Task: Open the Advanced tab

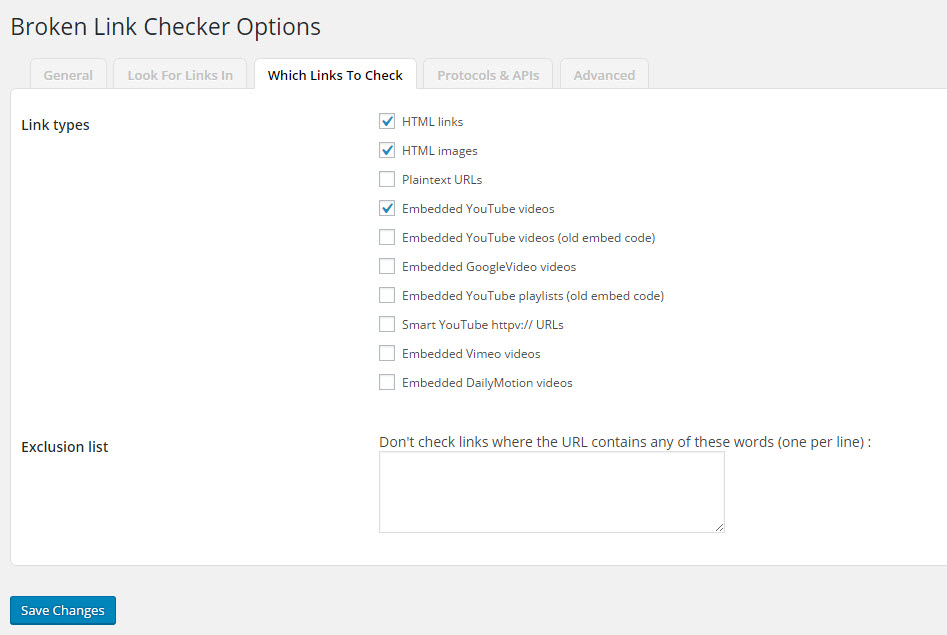Action: coord(605,75)
